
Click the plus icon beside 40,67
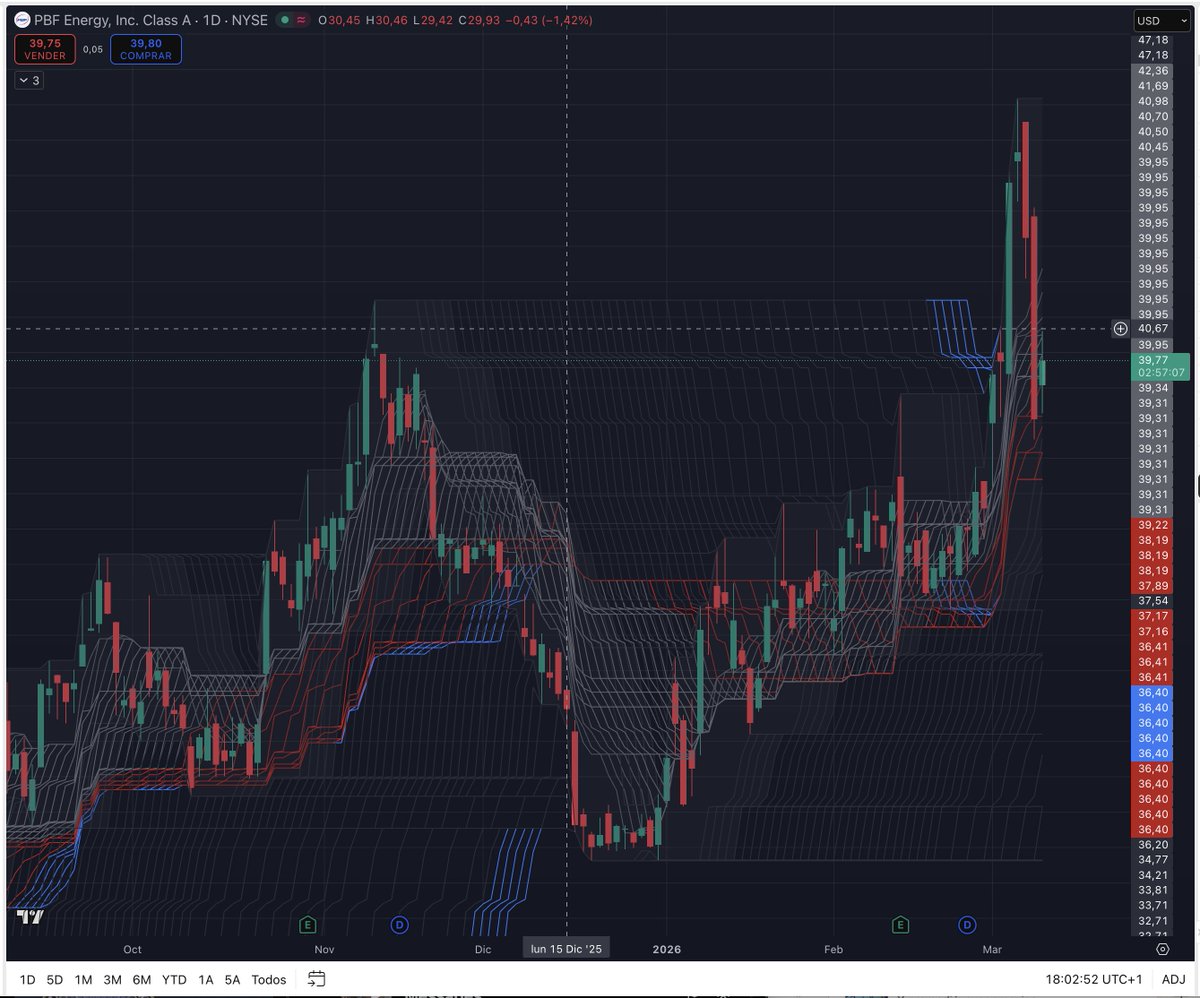(1120, 328)
